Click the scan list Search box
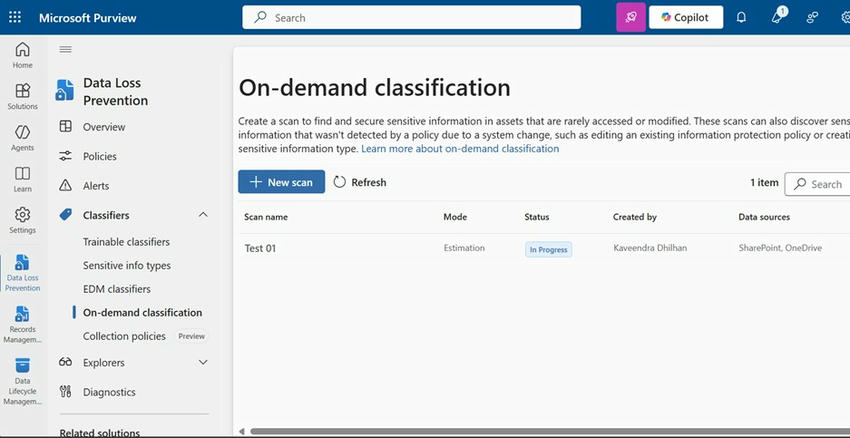The image size is (850, 438). (x=817, y=184)
